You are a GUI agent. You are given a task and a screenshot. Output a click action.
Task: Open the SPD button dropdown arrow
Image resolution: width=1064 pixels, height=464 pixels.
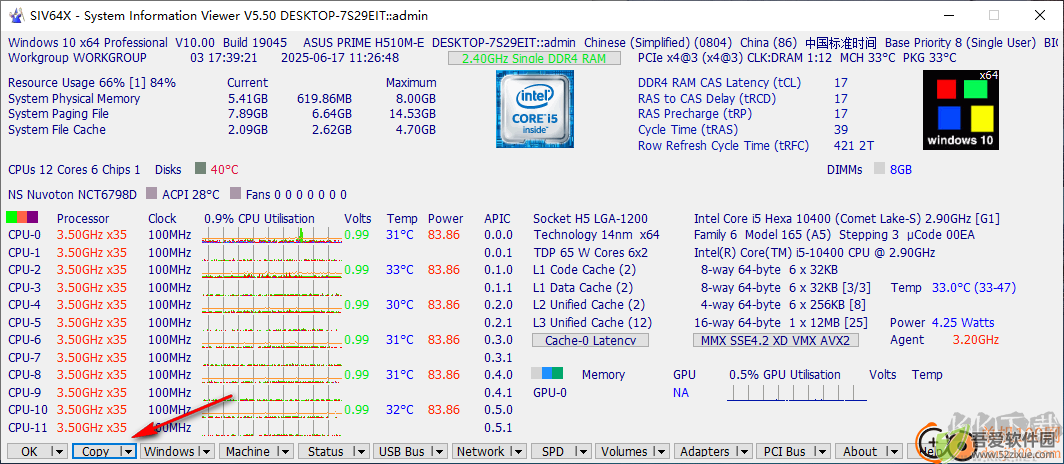click(x=584, y=451)
